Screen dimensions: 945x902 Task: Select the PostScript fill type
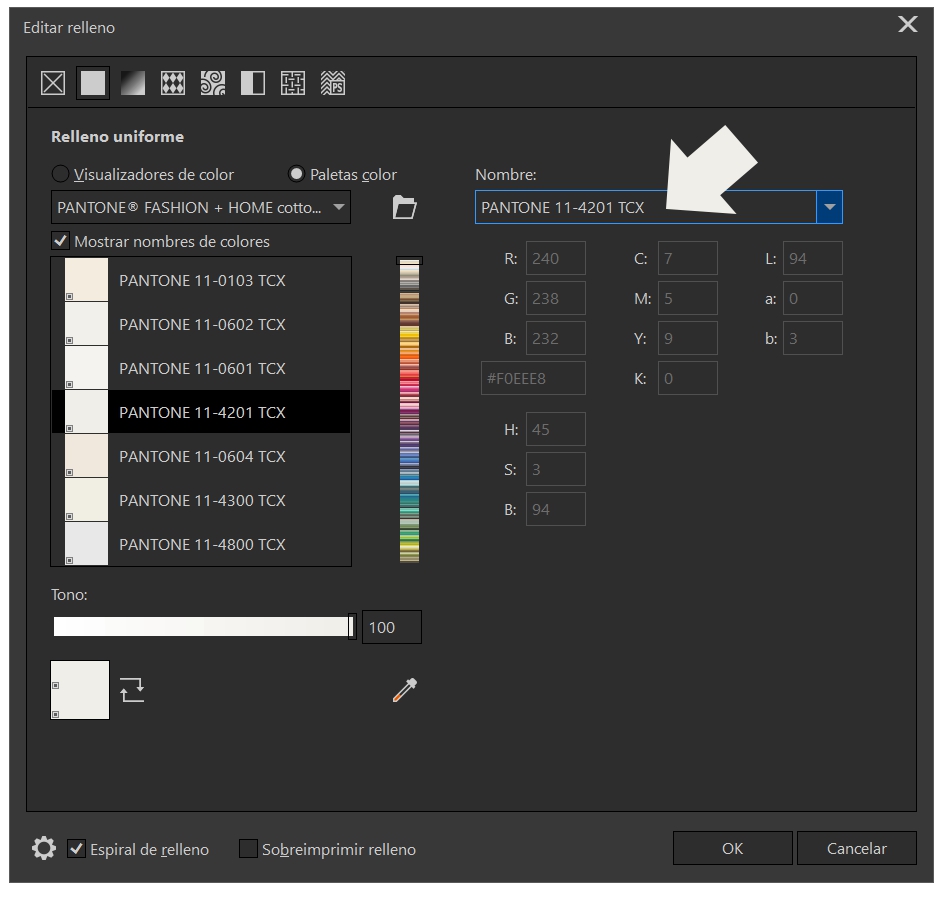332,83
